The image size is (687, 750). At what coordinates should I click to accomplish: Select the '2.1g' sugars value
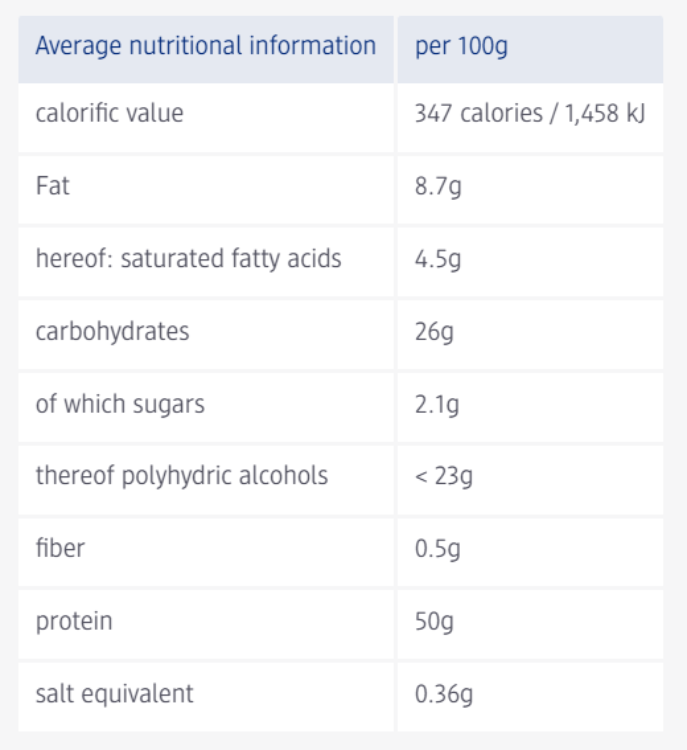(x=437, y=404)
